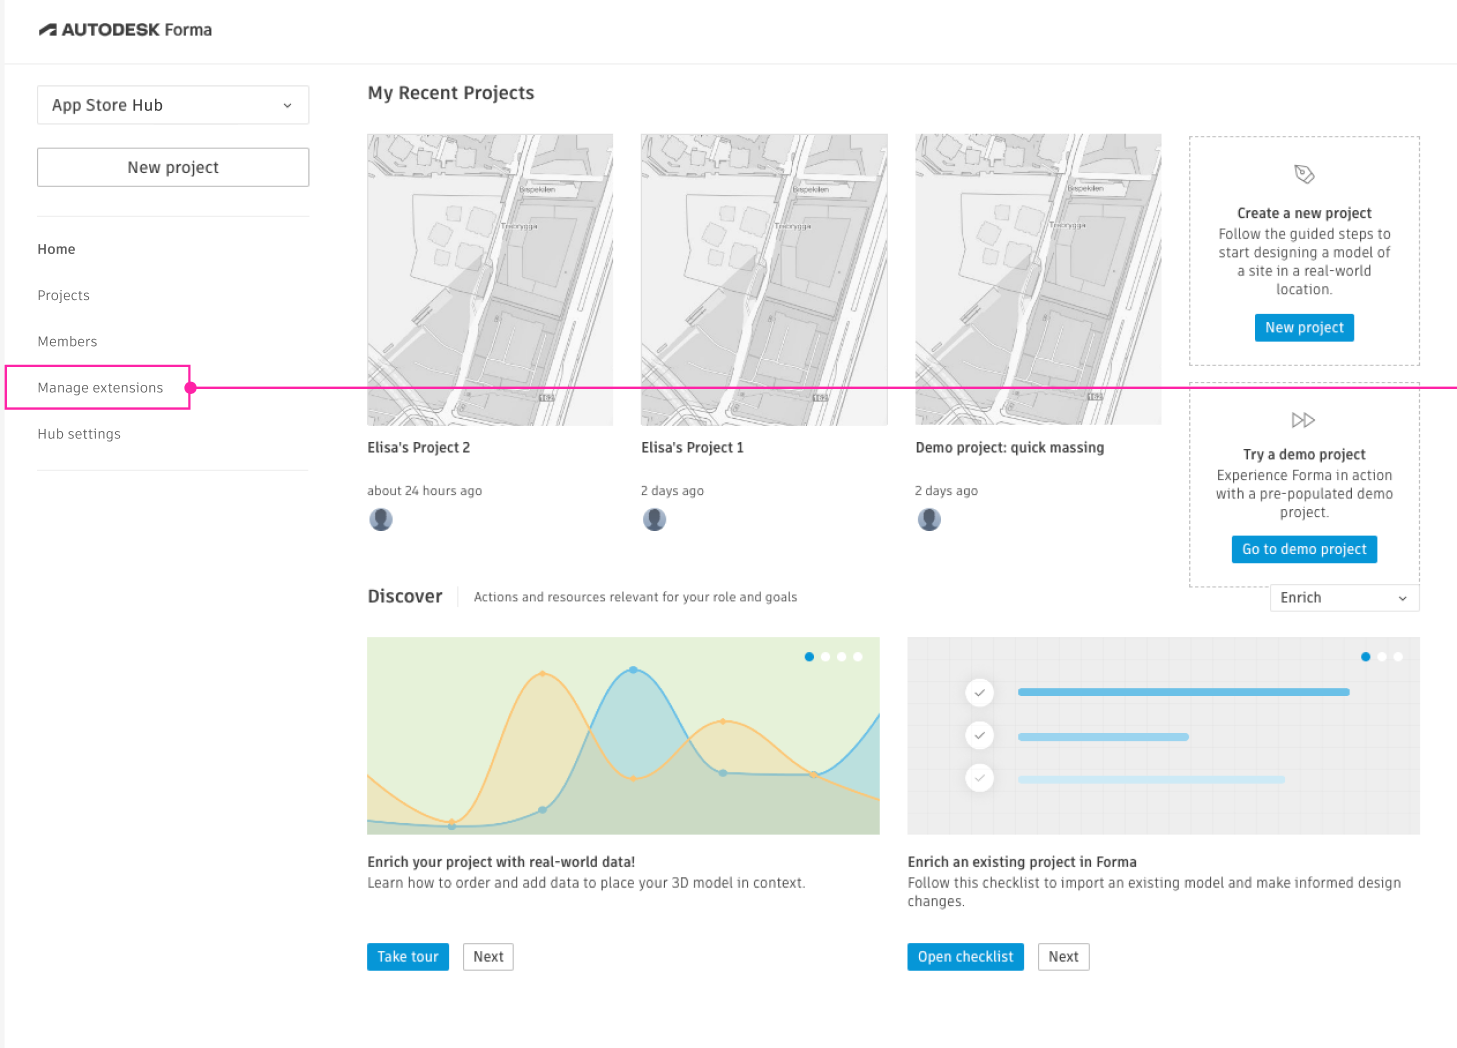Click the avatar under Elisa's Project 1

tap(655, 520)
